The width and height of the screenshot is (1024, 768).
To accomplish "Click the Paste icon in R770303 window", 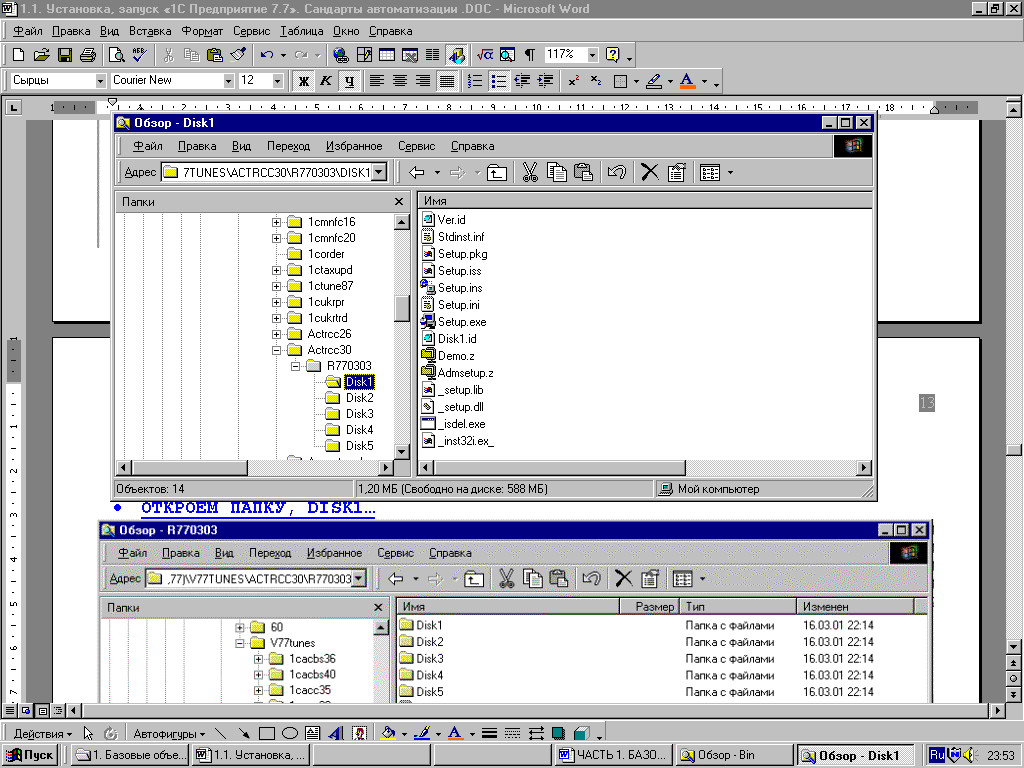I will (x=558, y=579).
